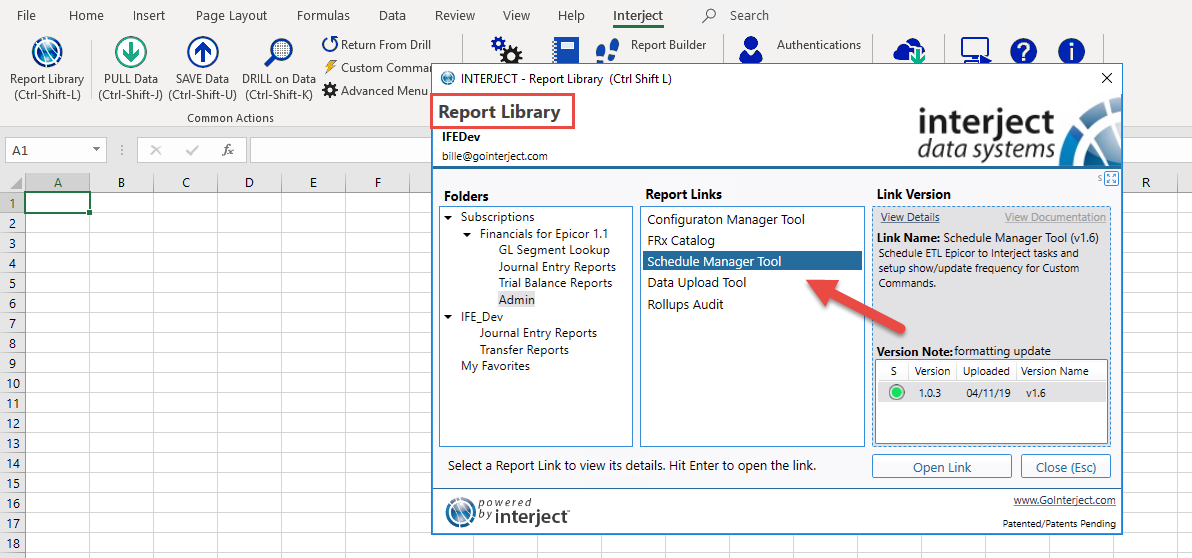This screenshot has width=1192, height=558.
Task: Select the version 1.0.3 row
Action: click(991, 393)
